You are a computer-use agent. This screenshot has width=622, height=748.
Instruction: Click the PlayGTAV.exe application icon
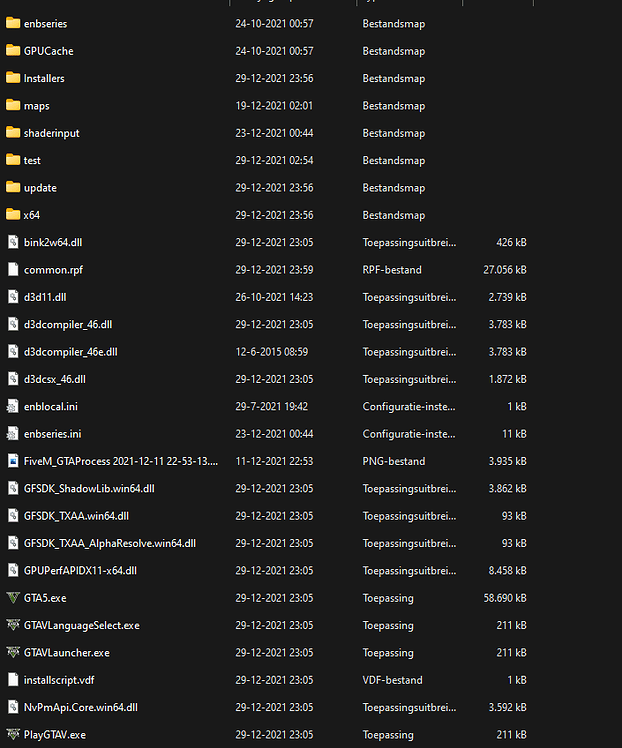[13, 734]
